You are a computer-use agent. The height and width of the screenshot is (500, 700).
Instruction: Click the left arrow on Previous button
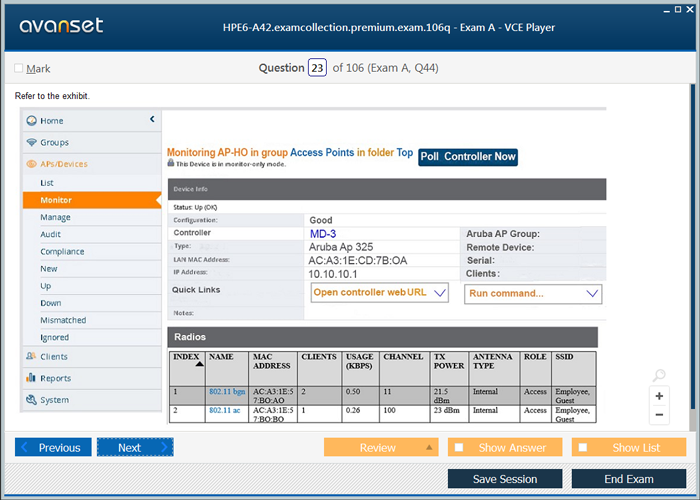[25, 447]
